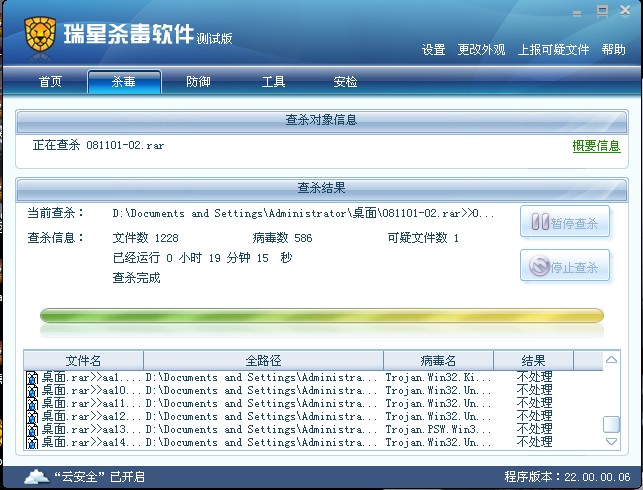Close the Rising antivirus window
Viewport: 643px width, 490px height.
[x=625, y=10]
